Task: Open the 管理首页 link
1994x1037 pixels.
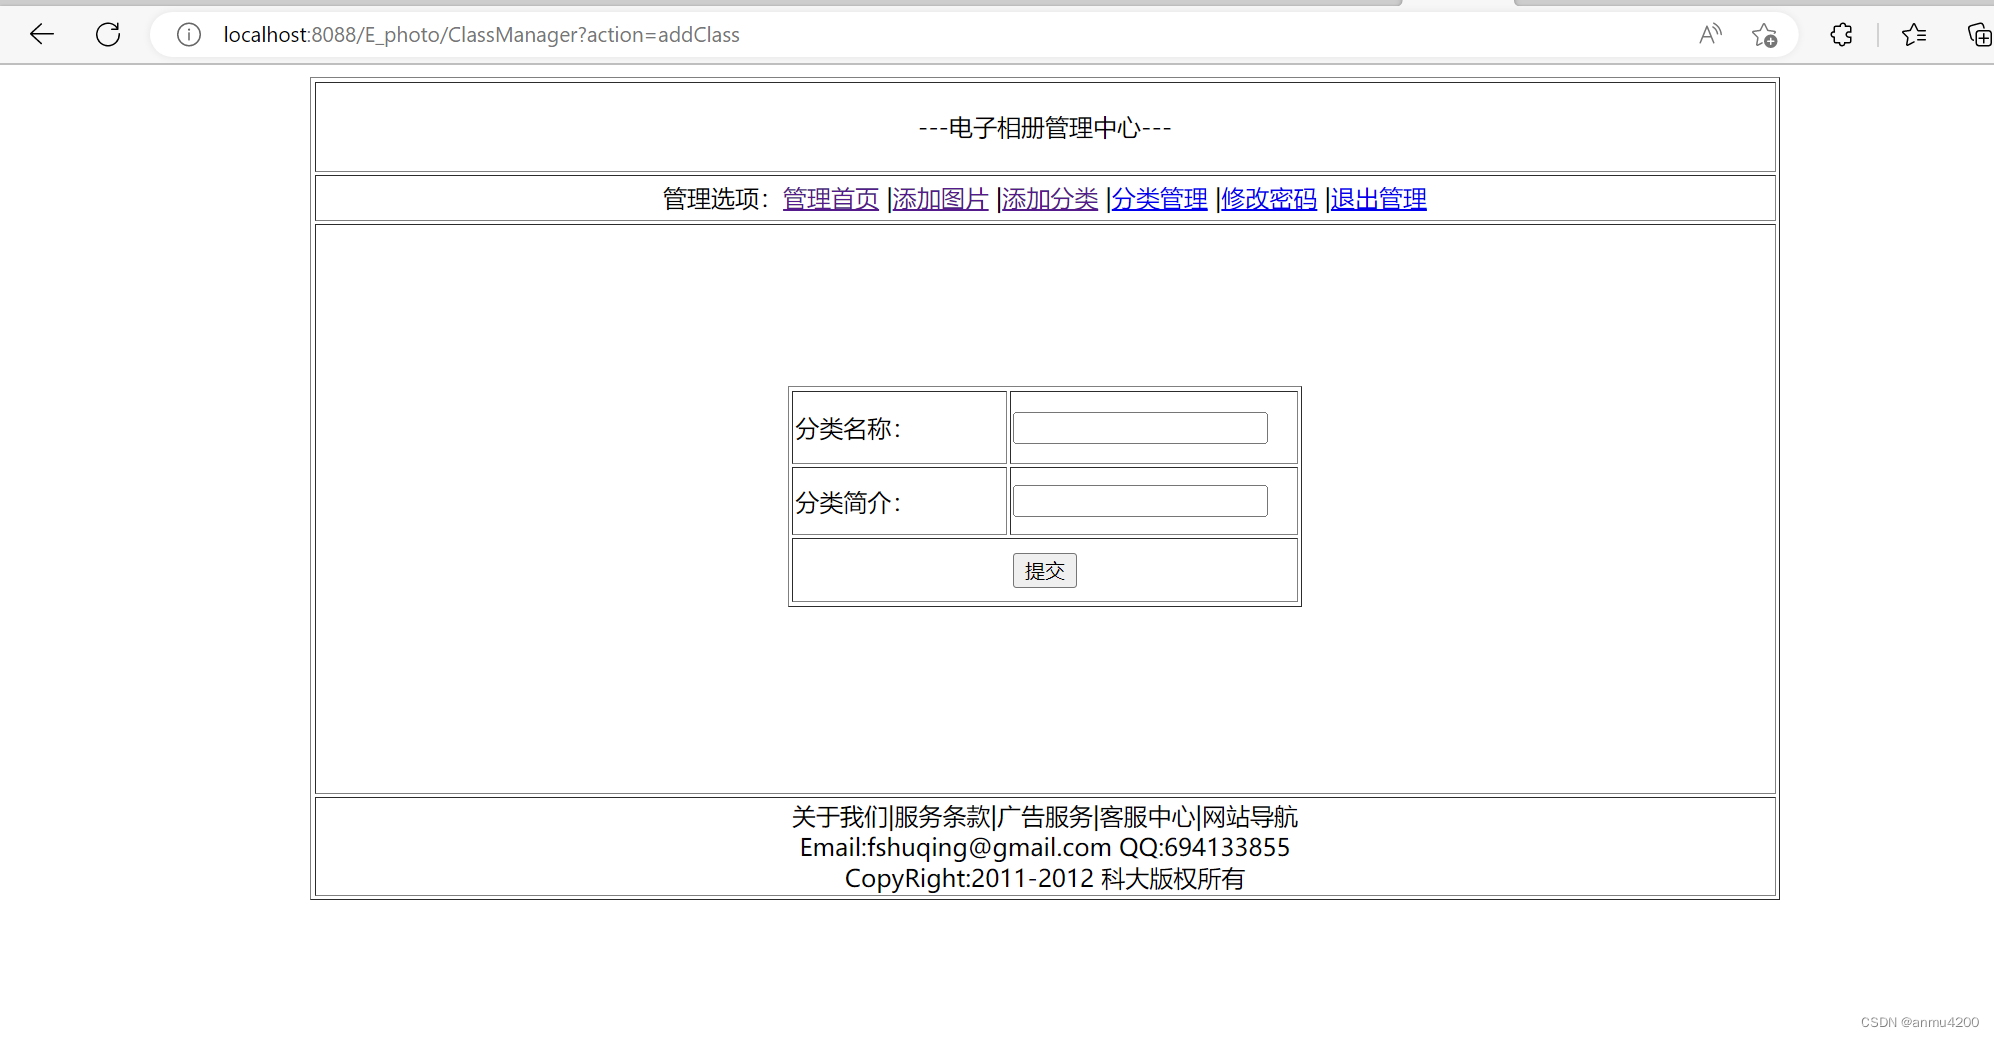Action: [x=830, y=199]
